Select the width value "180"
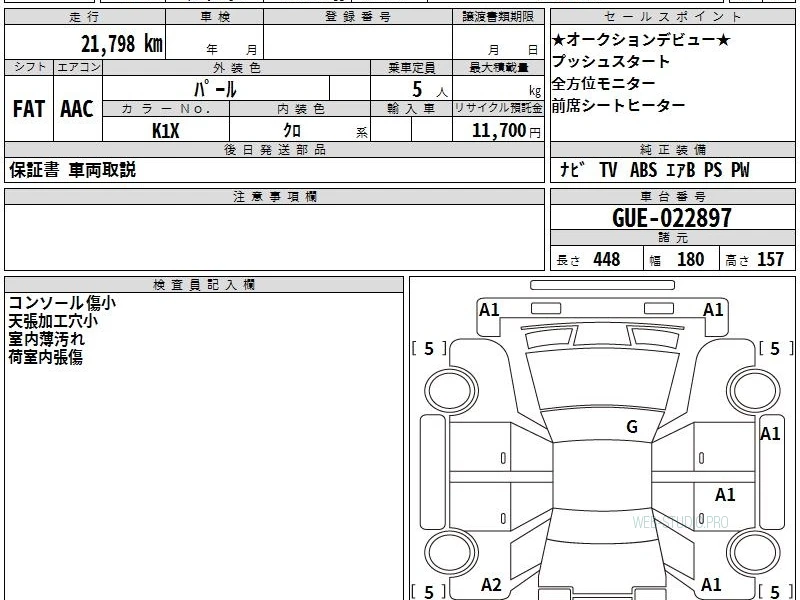Viewport: 800px width, 600px height. (x=690, y=259)
